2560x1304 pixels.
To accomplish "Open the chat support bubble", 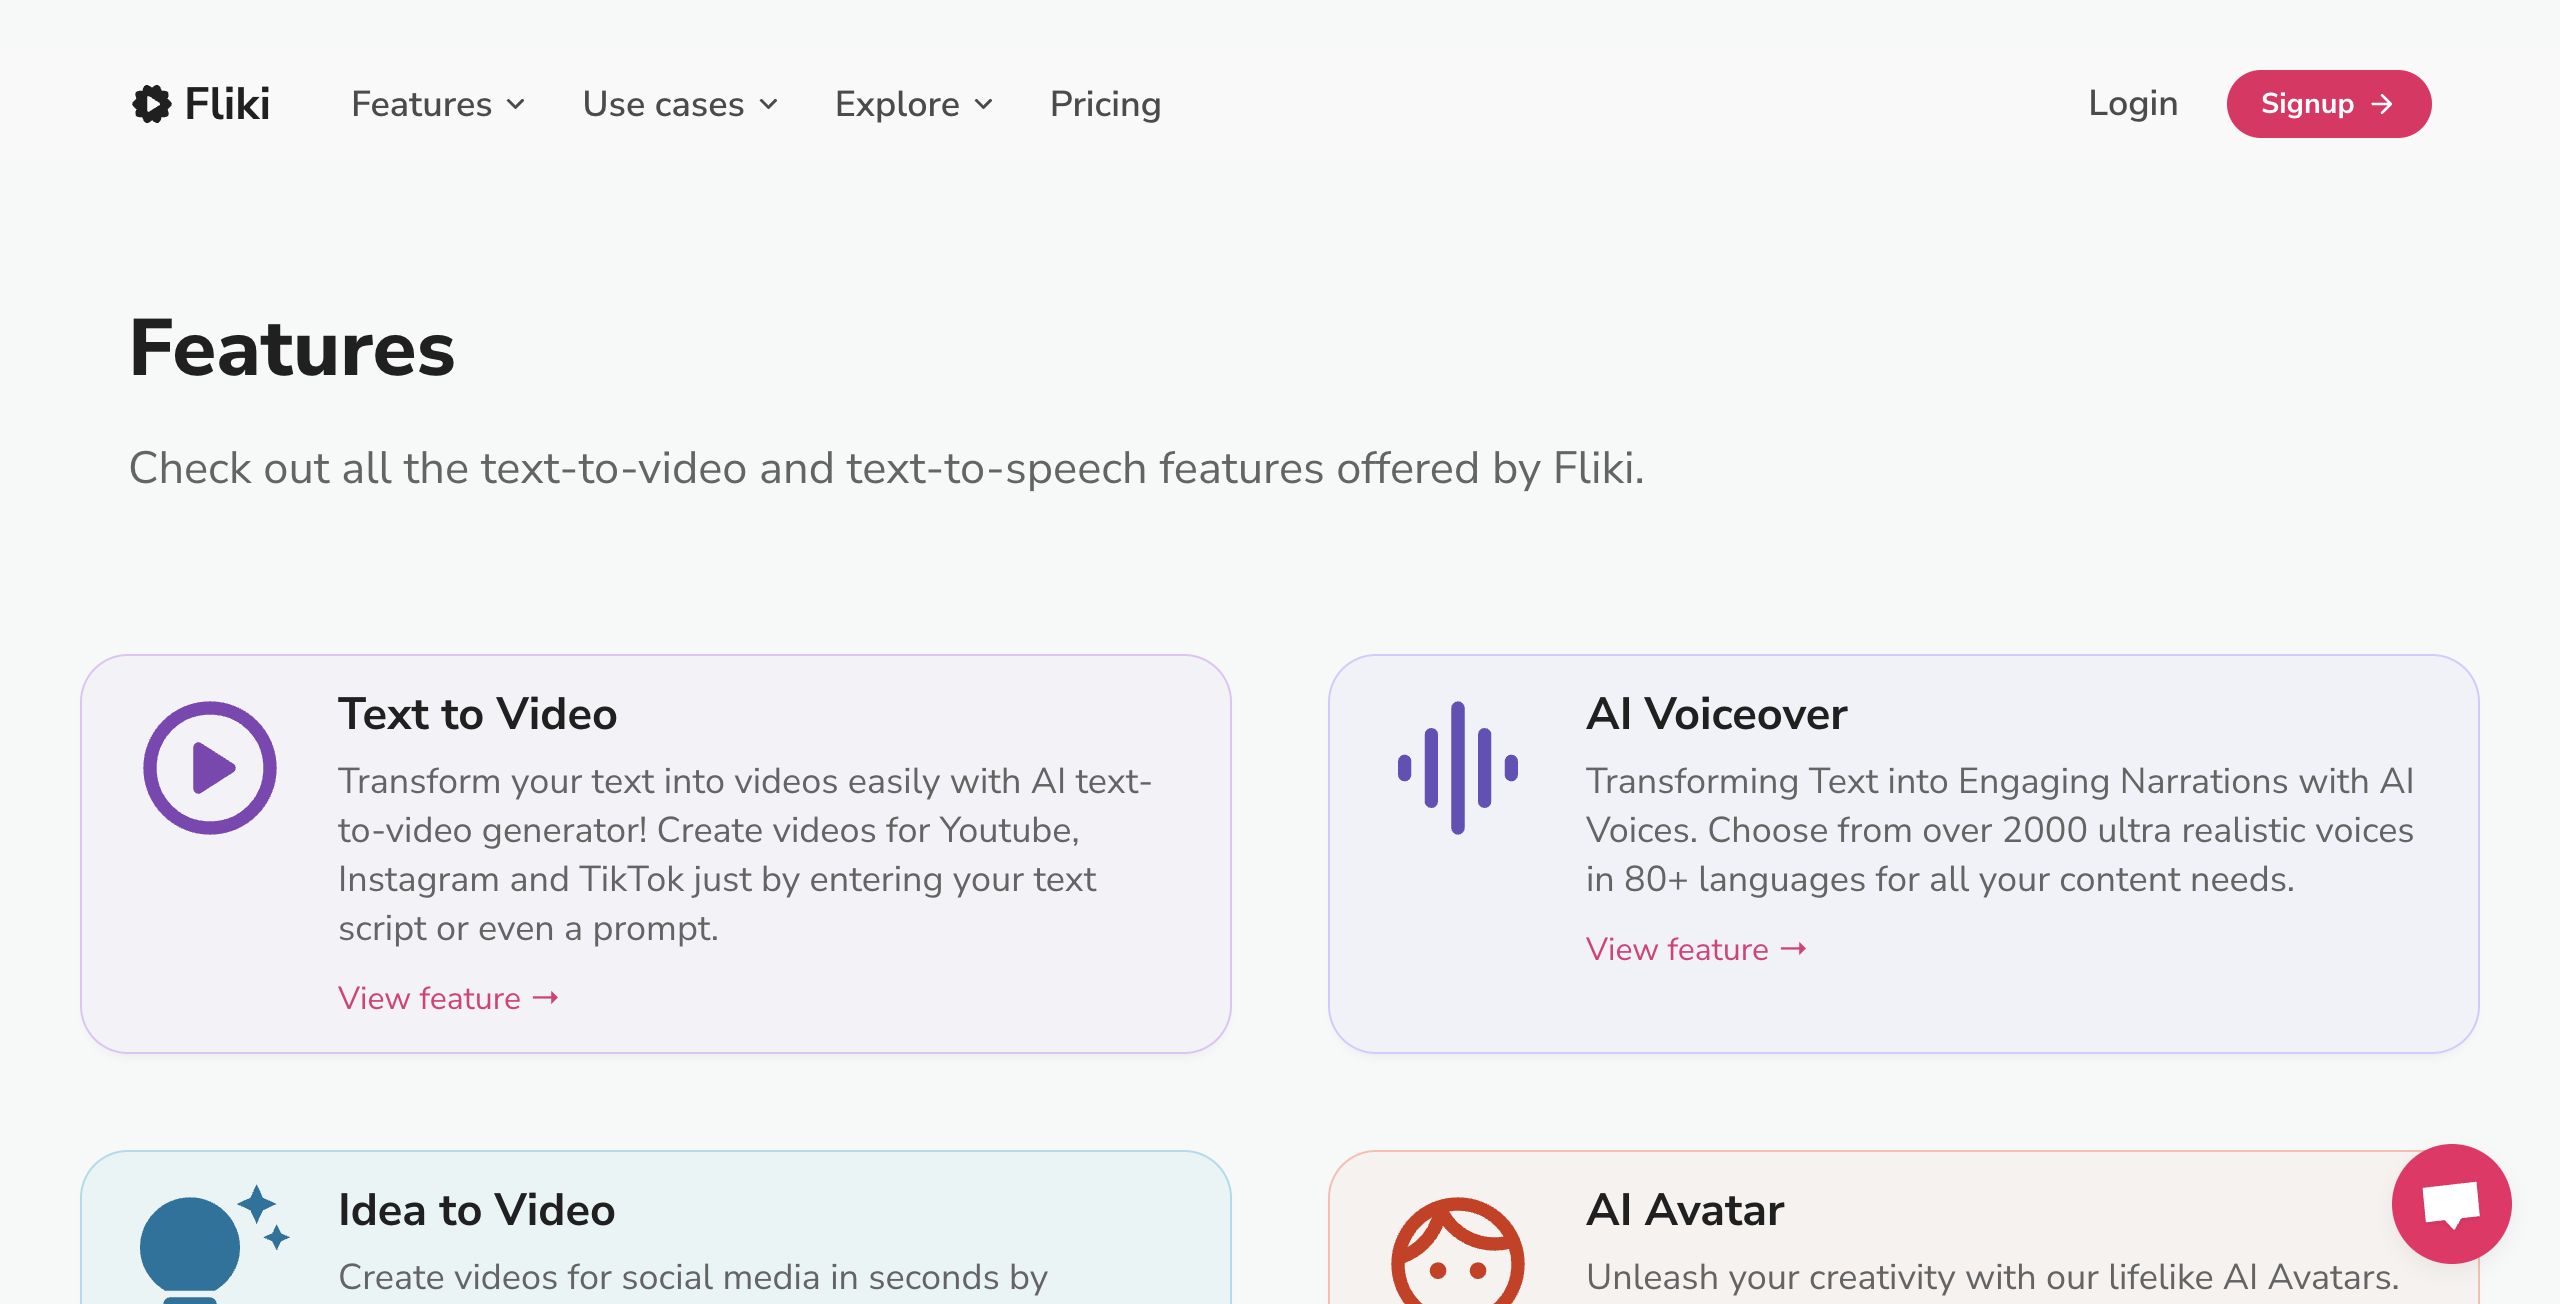I will click(x=2451, y=1204).
